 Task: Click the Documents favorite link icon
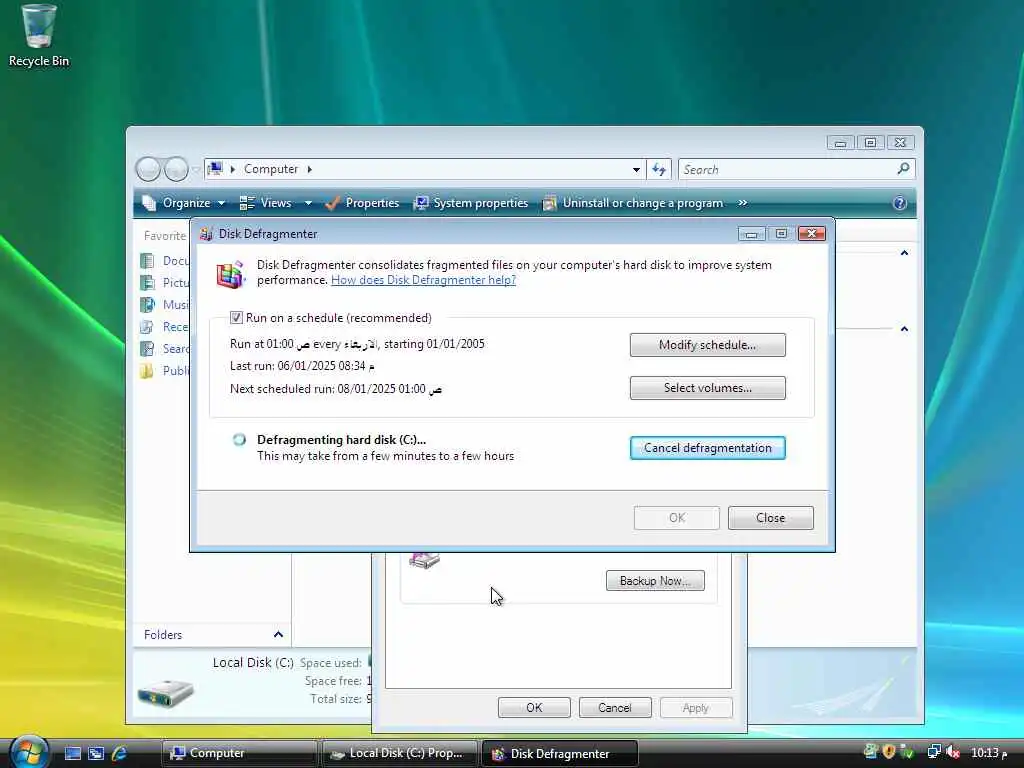pyautogui.click(x=148, y=261)
